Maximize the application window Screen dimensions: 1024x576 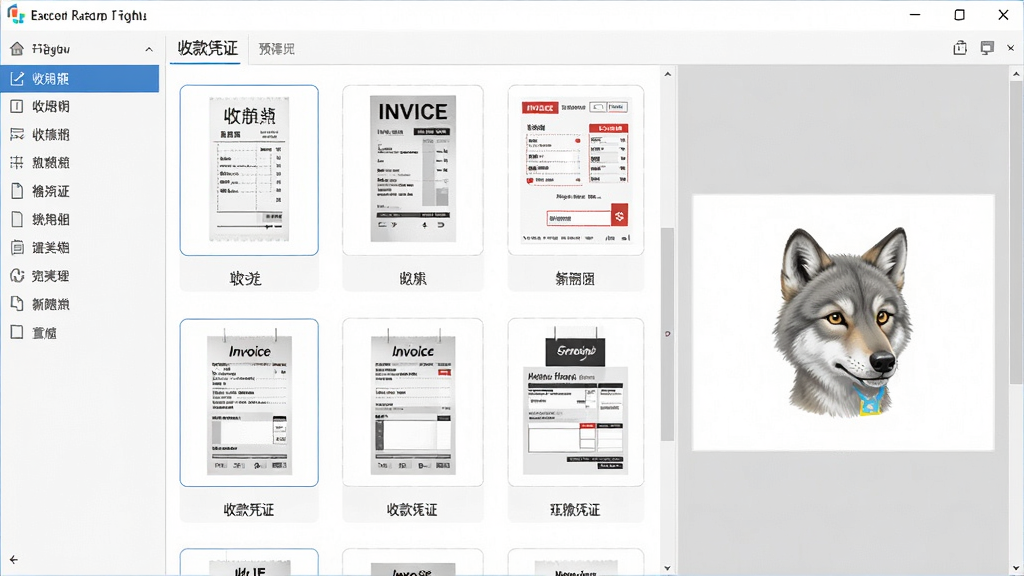[x=959, y=14]
